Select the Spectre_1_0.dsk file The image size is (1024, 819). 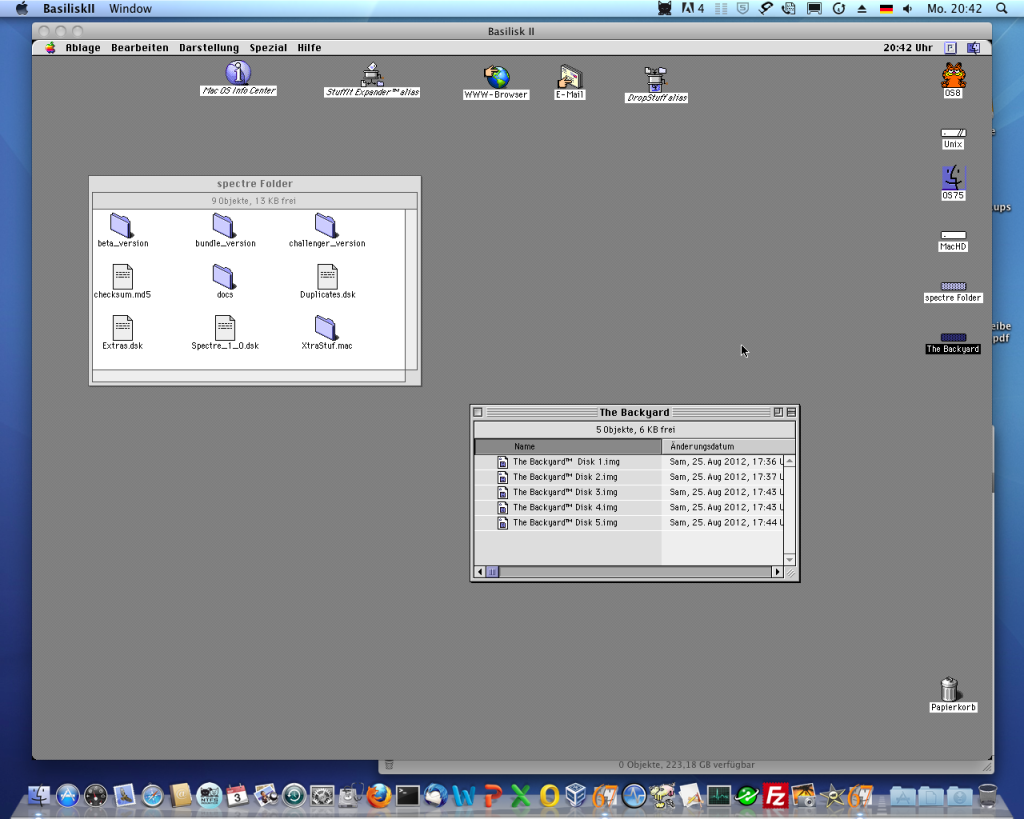pyautogui.click(x=225, y=328)
